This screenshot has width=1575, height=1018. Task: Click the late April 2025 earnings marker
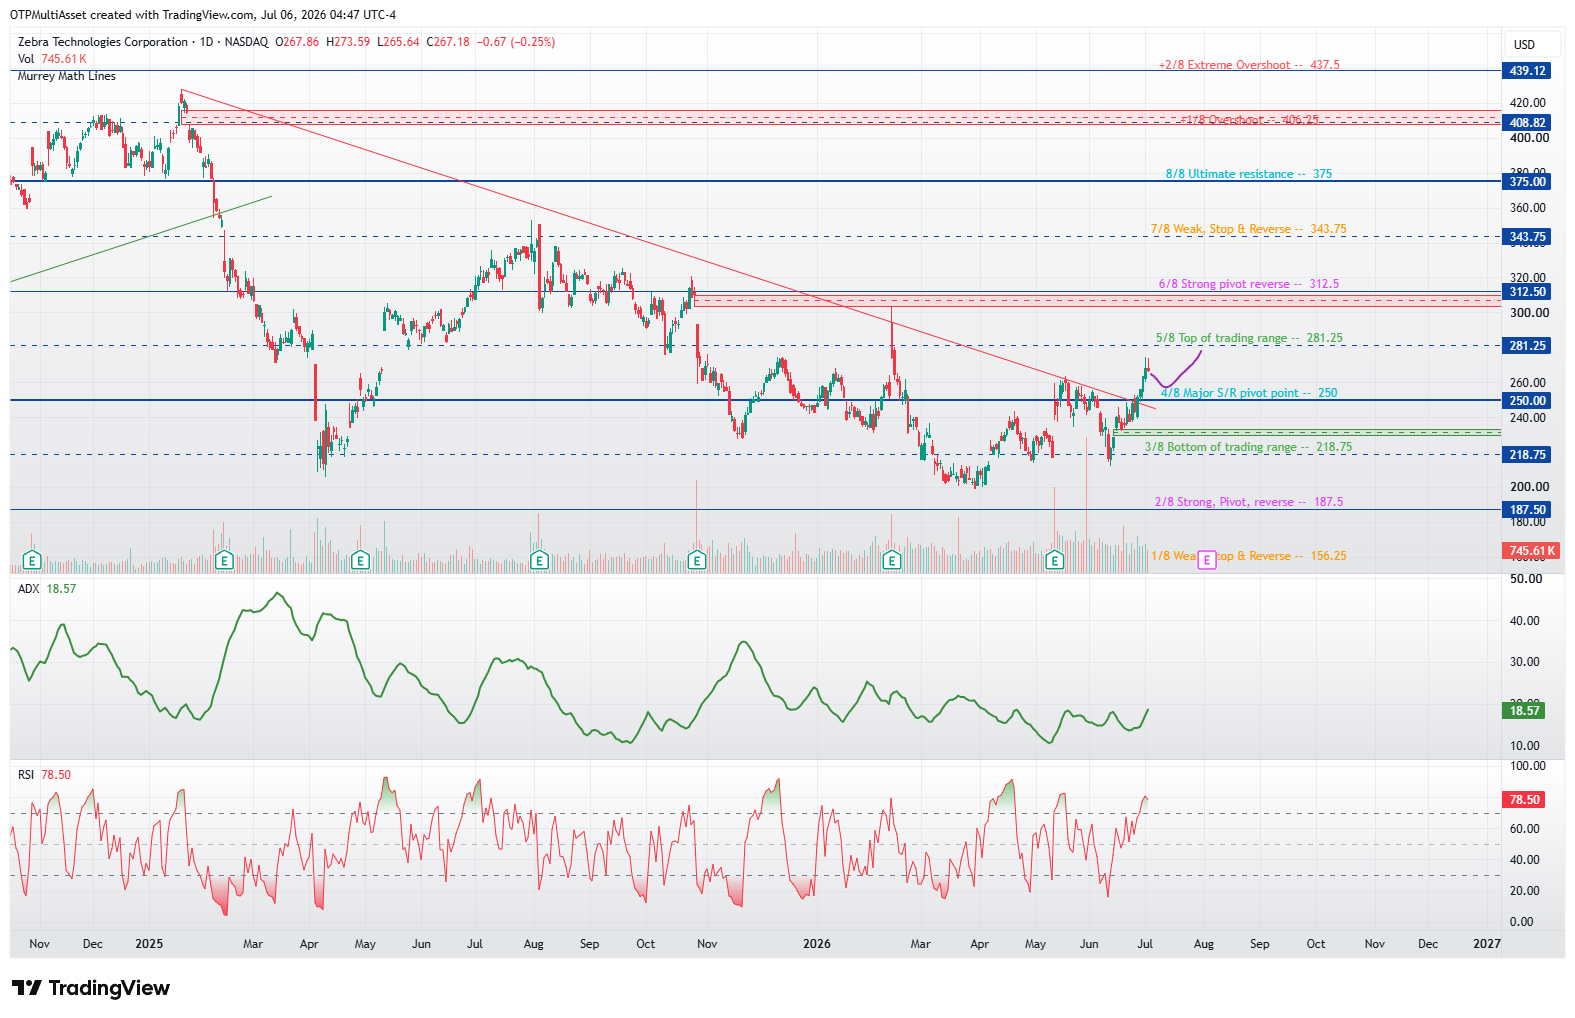pos(360,561)
